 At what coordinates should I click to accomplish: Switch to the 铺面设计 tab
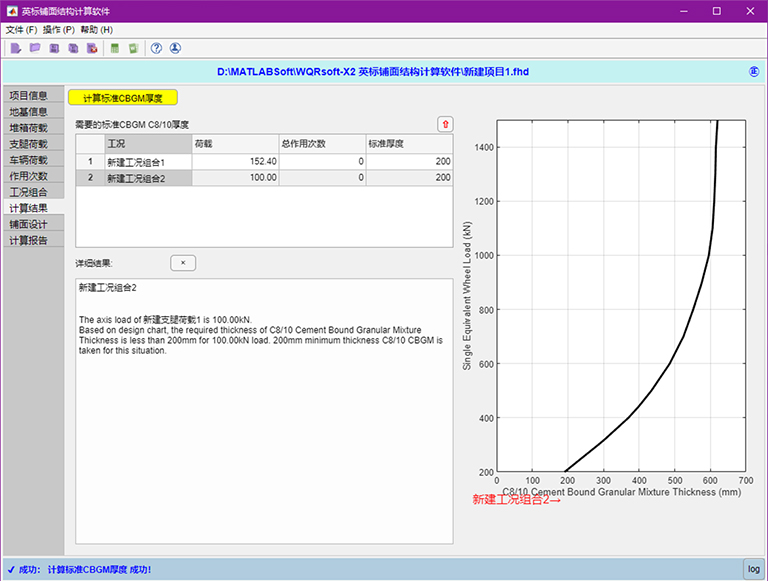click(x=29, y=224)
